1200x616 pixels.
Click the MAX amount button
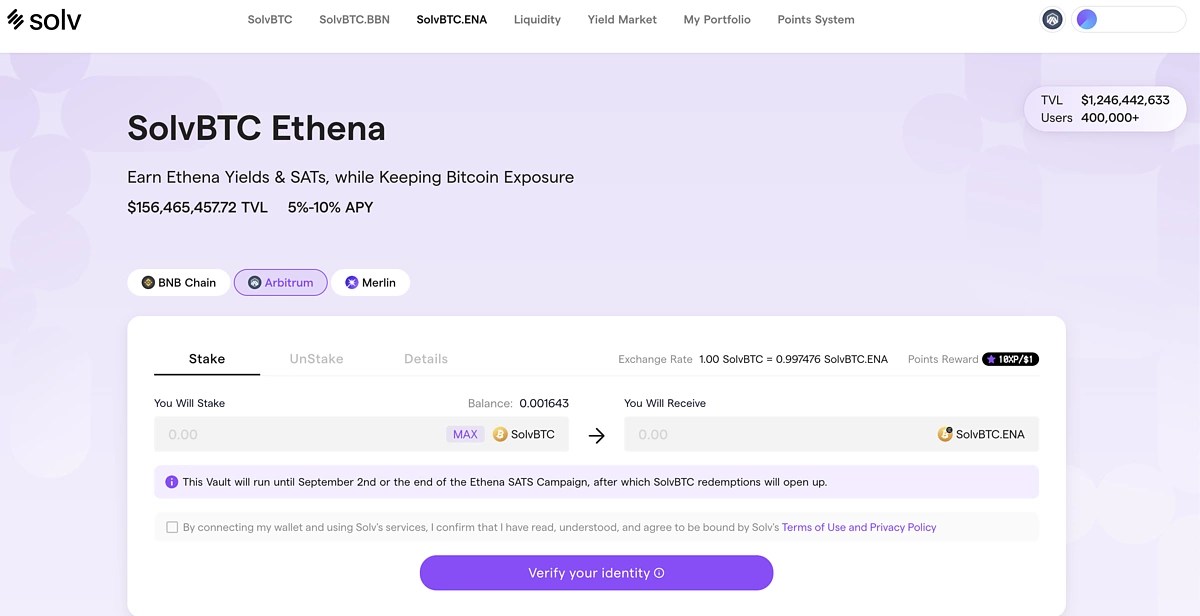click(465, 435)
